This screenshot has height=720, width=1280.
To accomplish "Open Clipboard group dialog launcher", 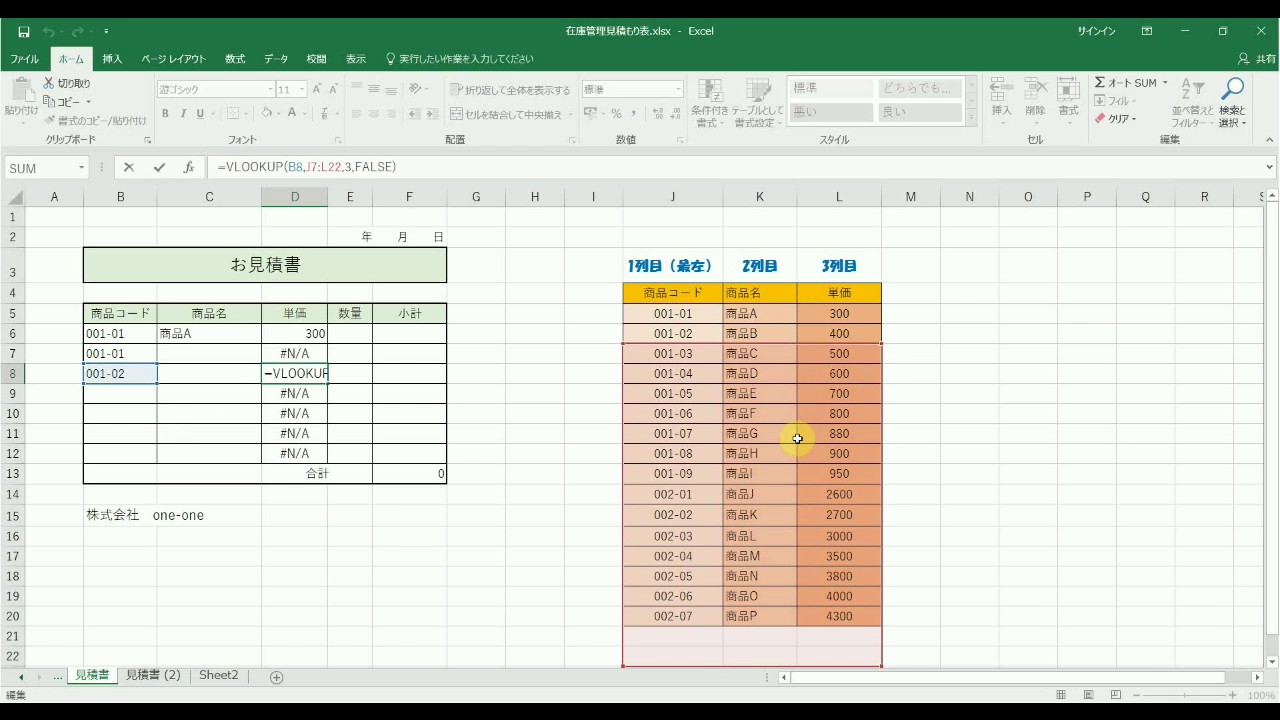I will 148,140.
